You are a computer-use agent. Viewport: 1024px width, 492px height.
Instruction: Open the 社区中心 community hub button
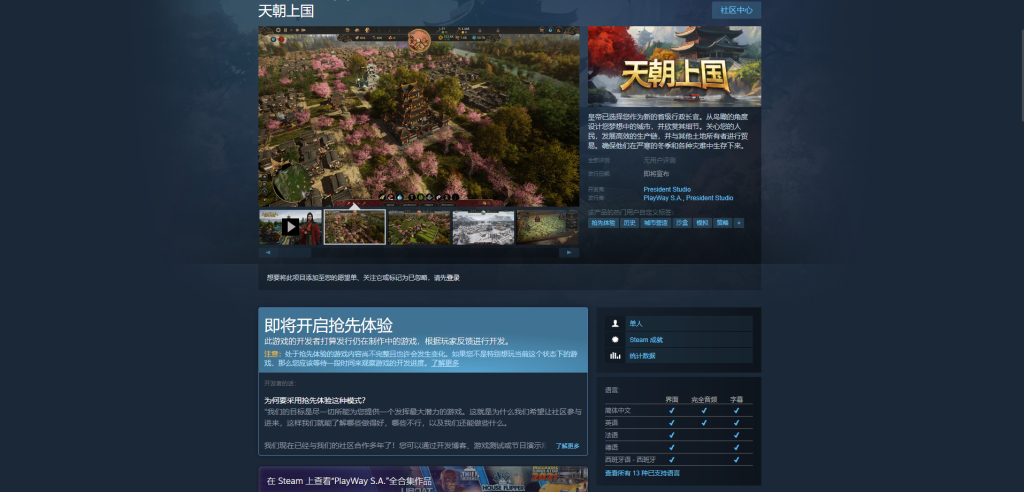736,10
